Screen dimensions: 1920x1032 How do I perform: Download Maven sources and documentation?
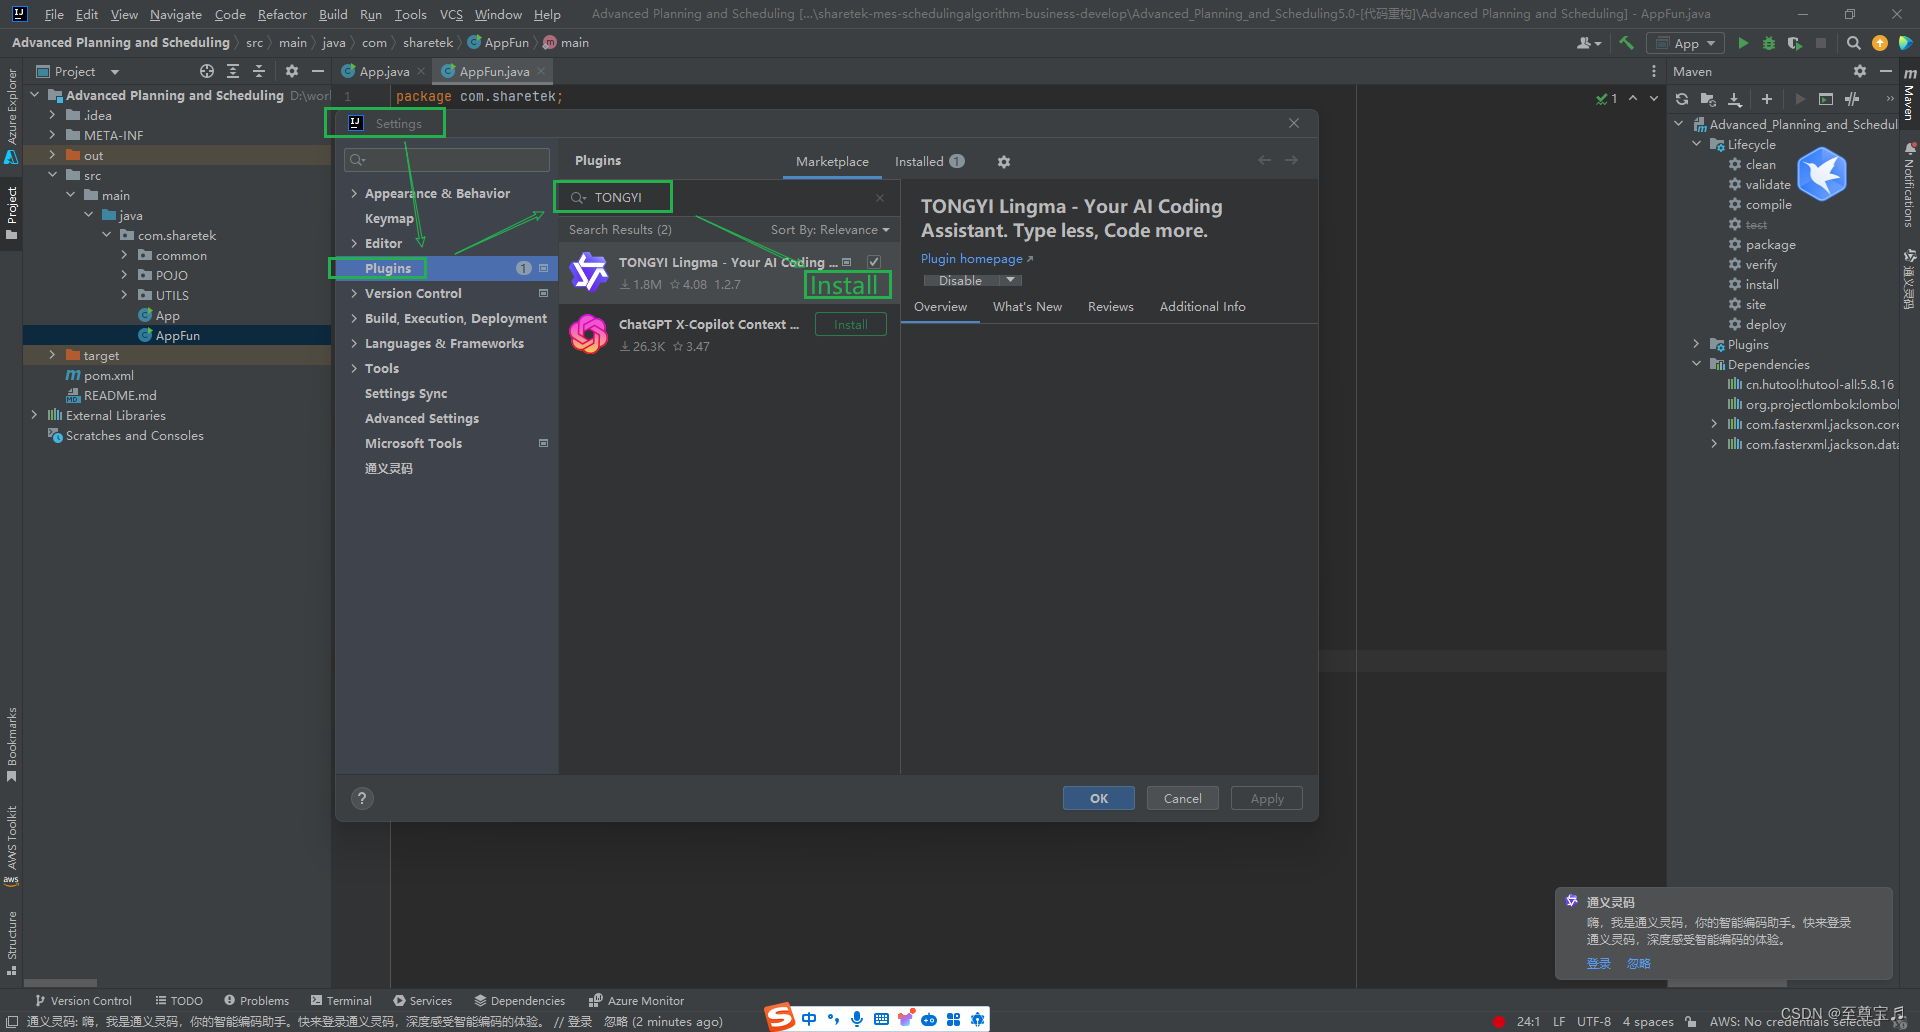tap(1735, 99)
